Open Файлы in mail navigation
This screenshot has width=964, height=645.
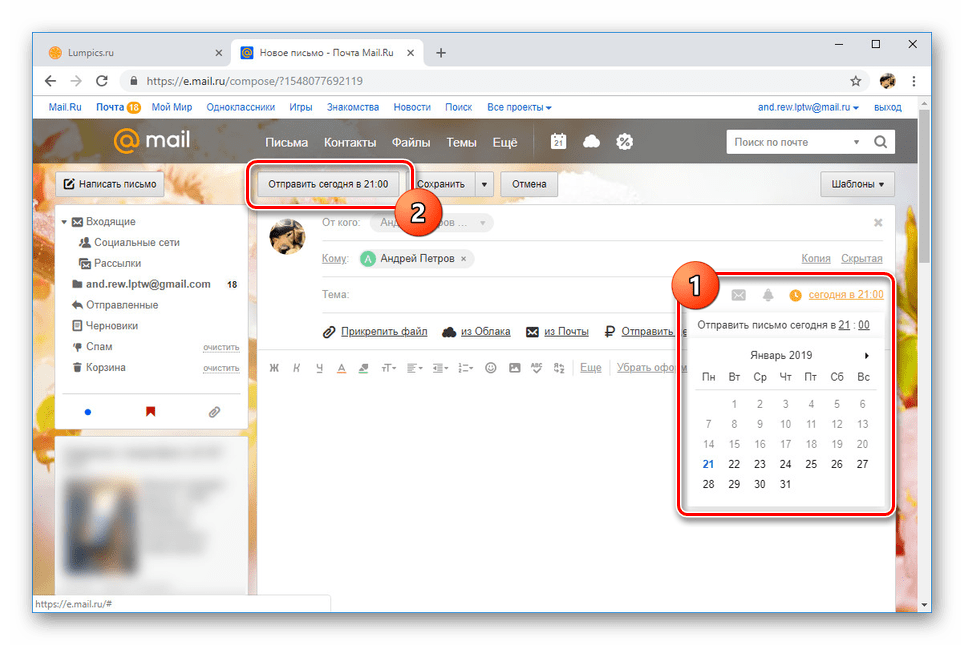click(x=411, y=142)
